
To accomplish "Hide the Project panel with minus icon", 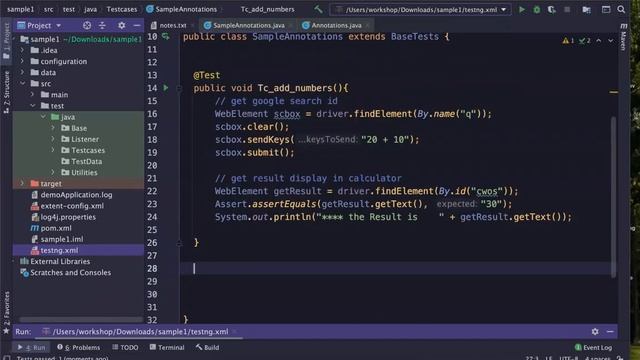I will point(137,25).
